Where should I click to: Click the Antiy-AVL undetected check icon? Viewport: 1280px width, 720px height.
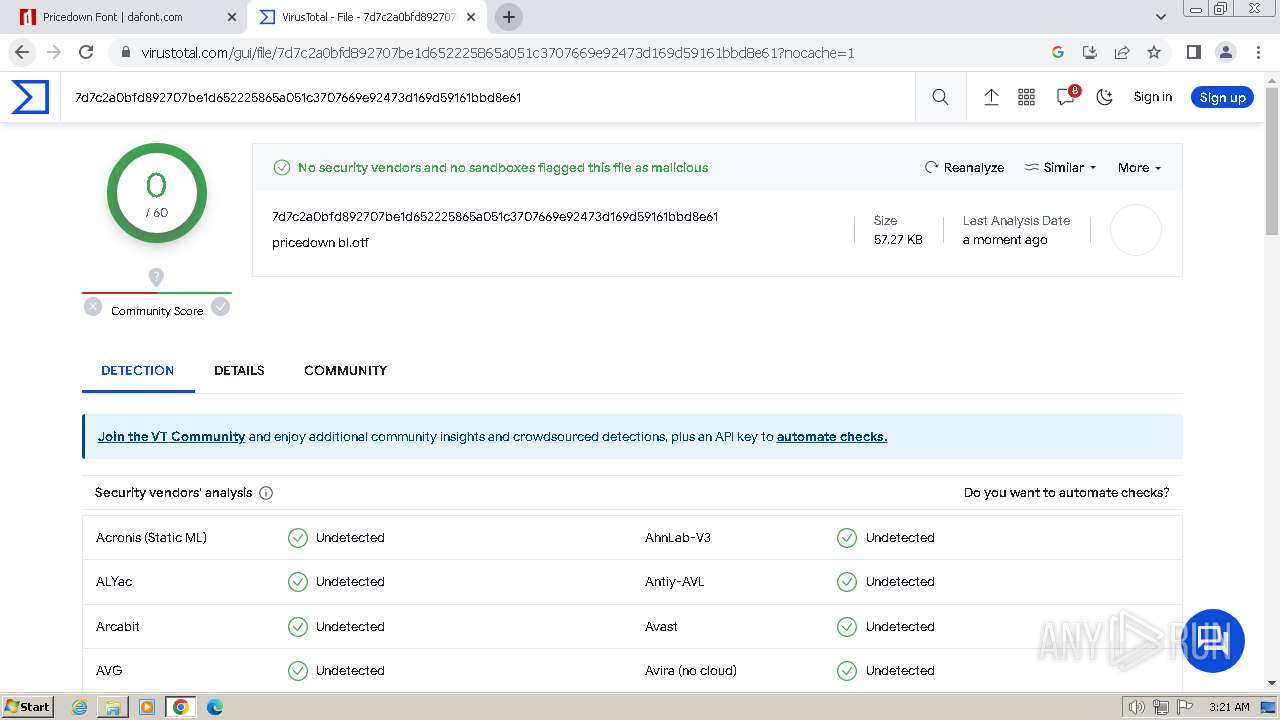[847, 582]
